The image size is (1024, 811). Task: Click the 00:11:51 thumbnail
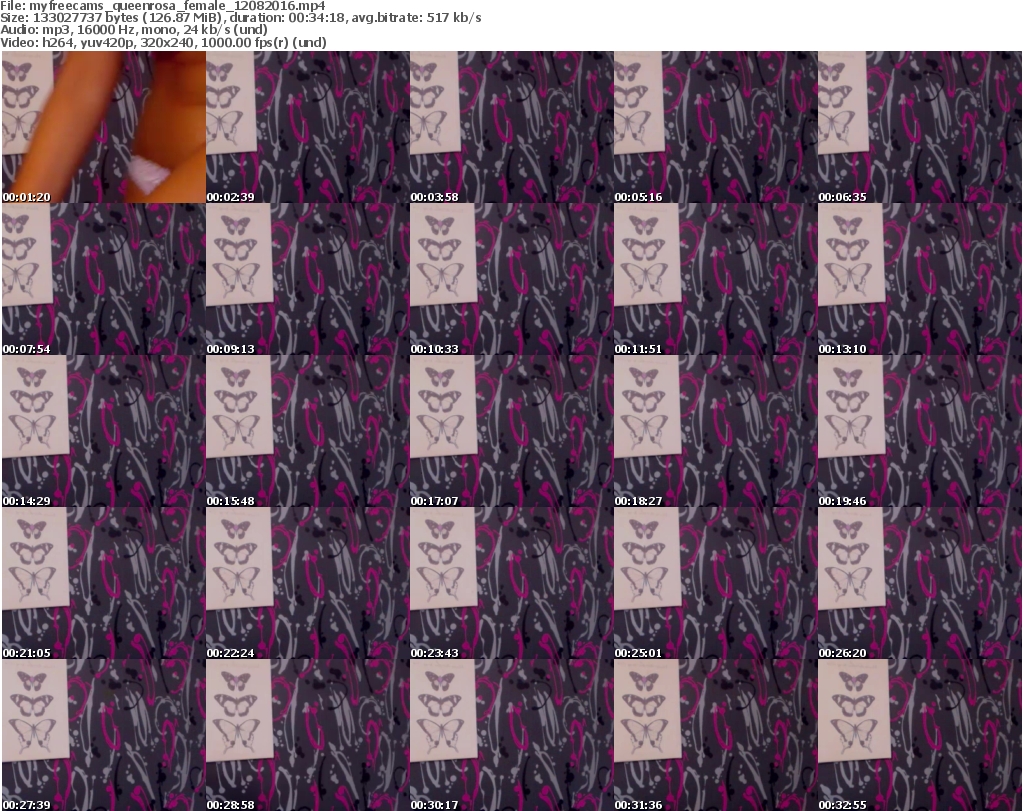point(715,279)
